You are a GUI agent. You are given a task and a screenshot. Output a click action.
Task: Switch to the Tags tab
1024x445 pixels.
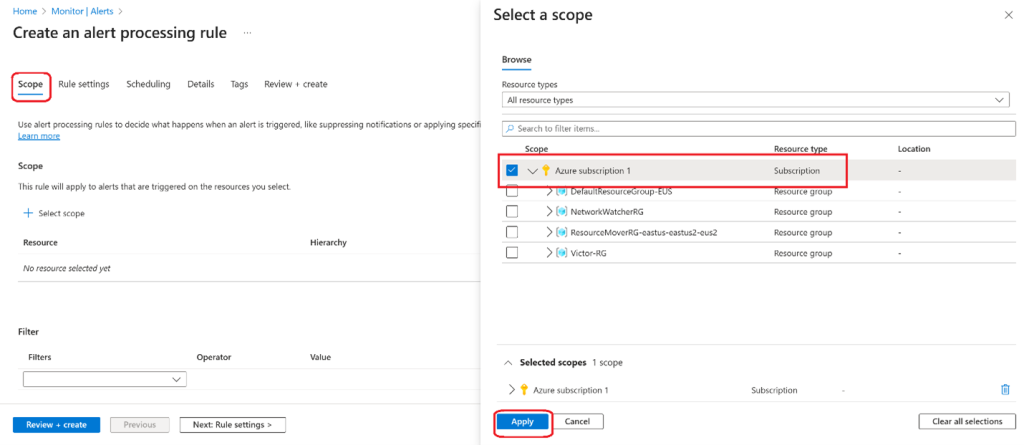click(x=239, y=84)
